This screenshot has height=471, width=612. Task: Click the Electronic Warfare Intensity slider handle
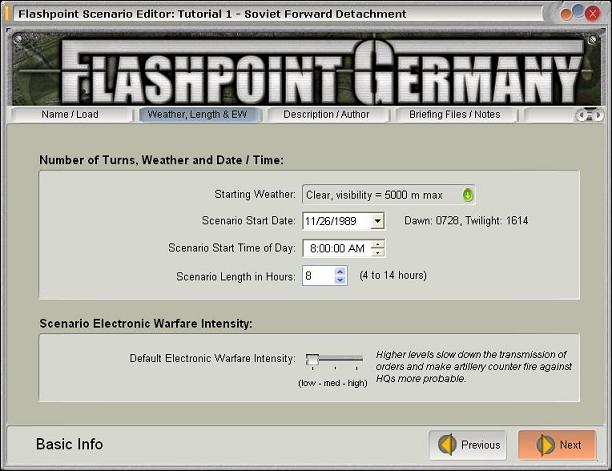pyautogui.click(x=312, y=359)
